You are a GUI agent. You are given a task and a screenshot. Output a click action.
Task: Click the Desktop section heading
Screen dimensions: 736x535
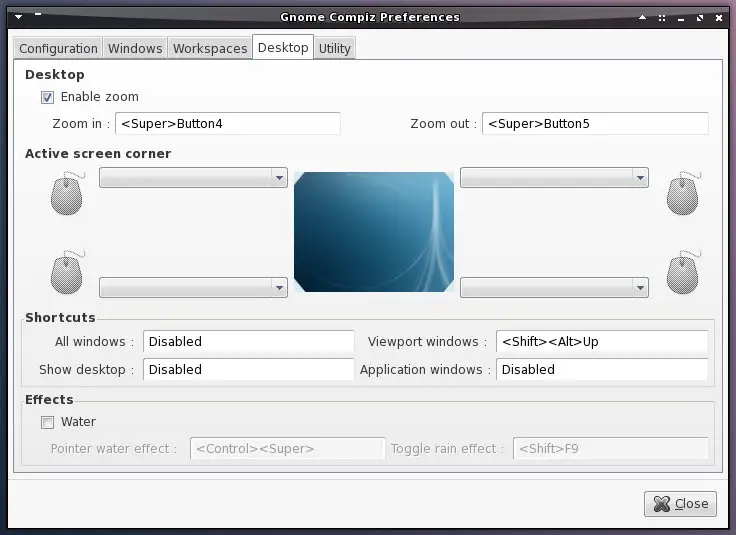(55, 75)
